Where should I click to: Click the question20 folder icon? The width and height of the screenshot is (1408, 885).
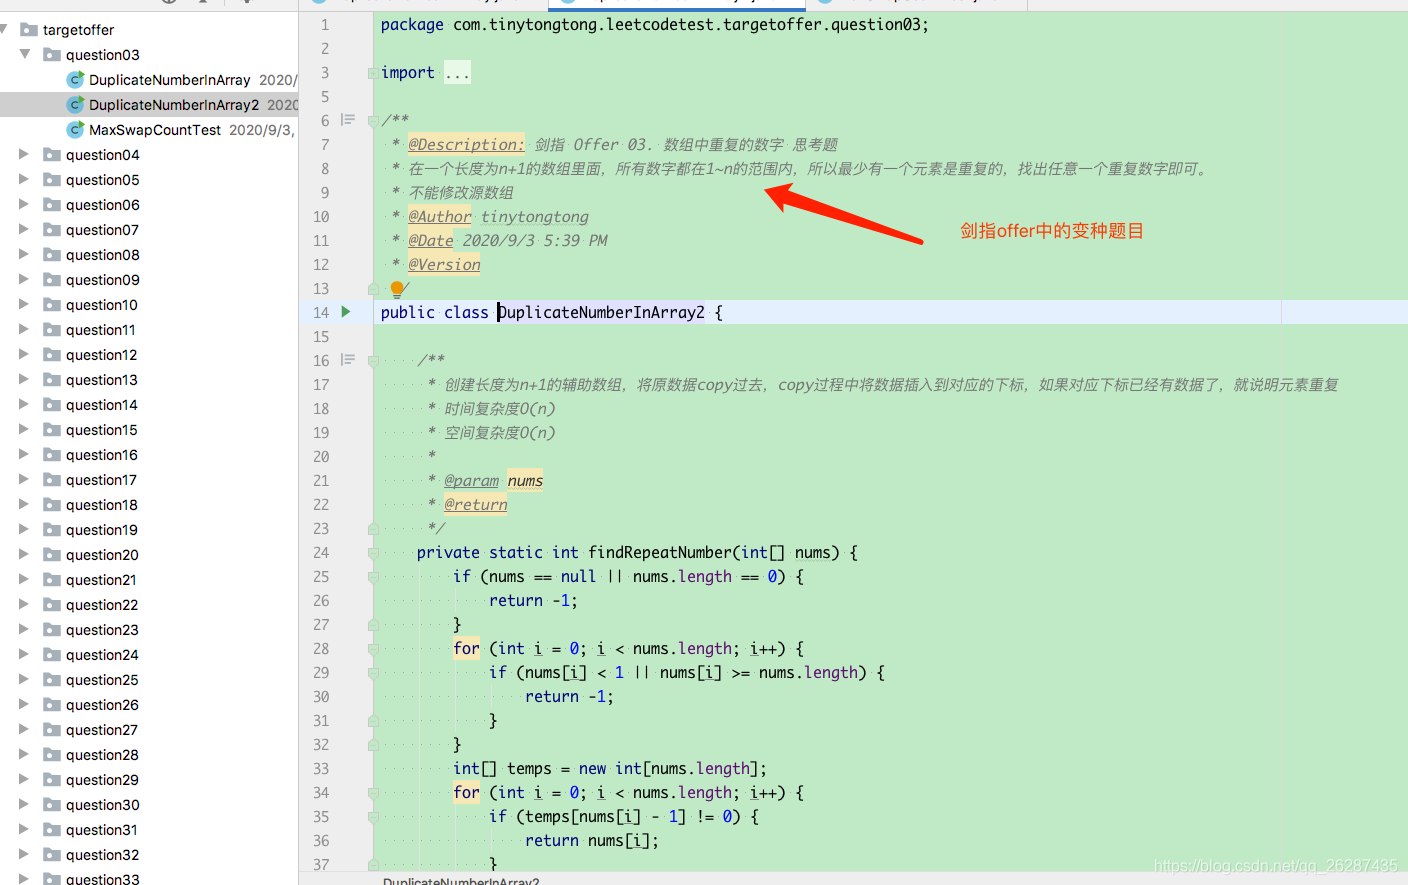coord(52,554)
